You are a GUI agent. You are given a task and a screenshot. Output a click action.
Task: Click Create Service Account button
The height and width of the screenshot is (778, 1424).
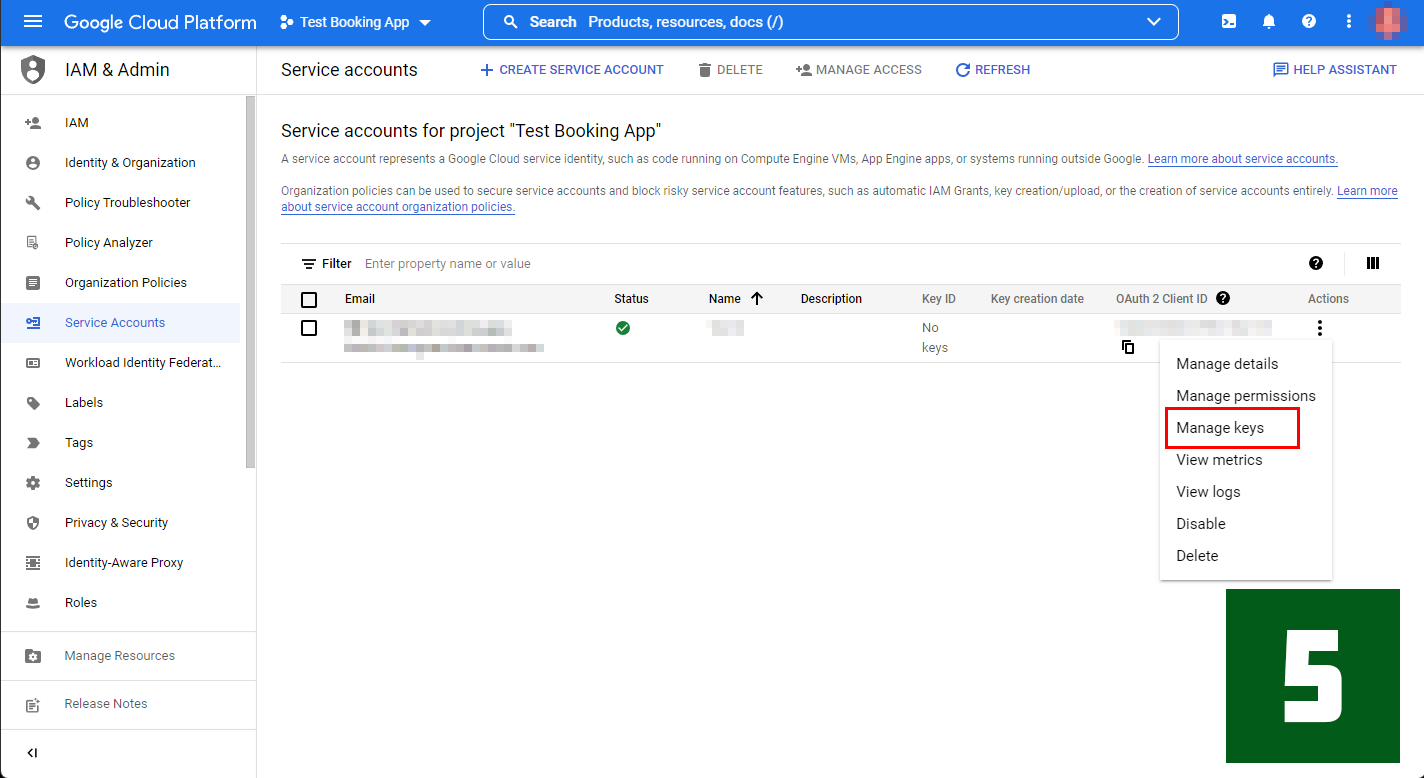(x=572, y=70)
